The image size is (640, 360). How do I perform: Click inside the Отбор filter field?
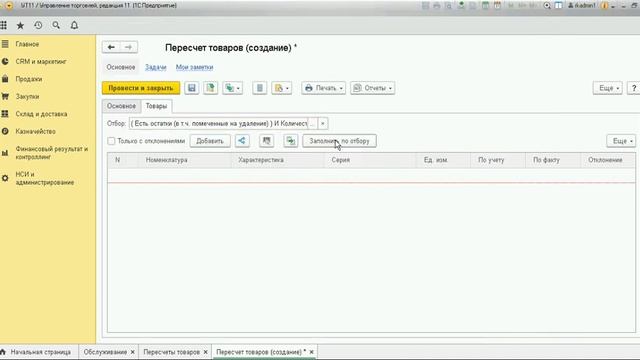click(218, 123)
